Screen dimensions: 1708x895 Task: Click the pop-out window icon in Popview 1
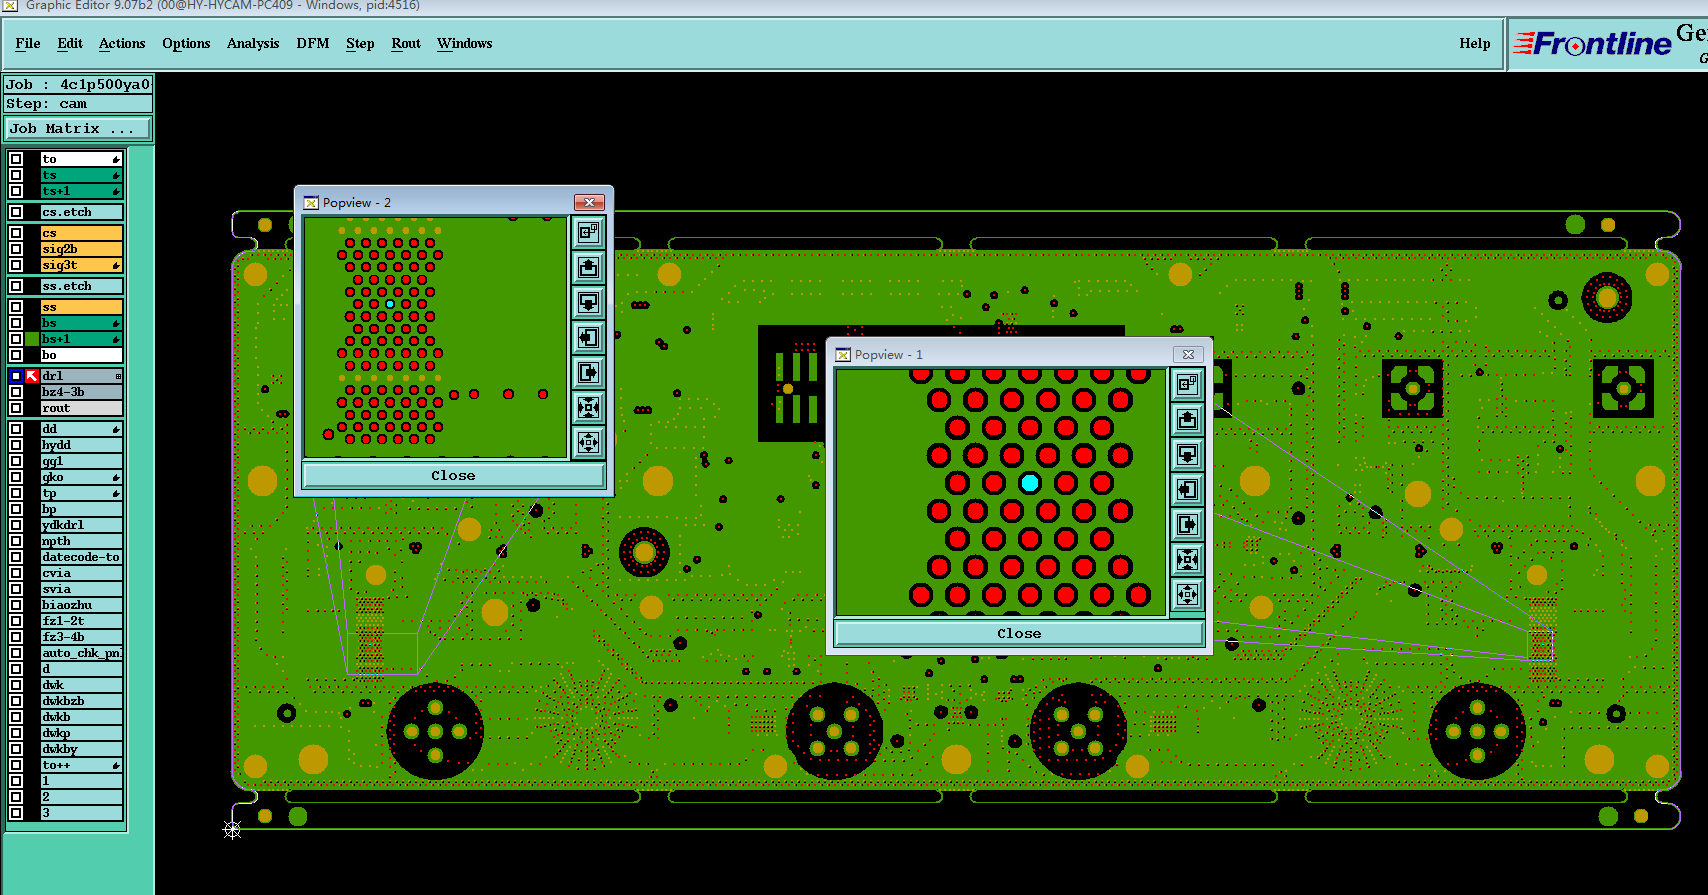click(1187, 384)
